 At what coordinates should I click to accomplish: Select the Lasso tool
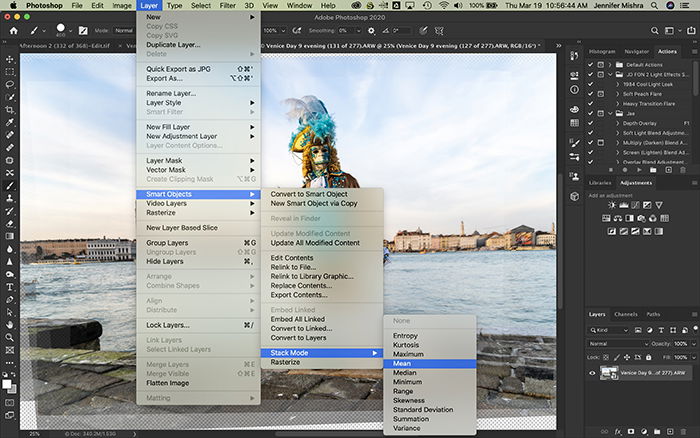9,84
